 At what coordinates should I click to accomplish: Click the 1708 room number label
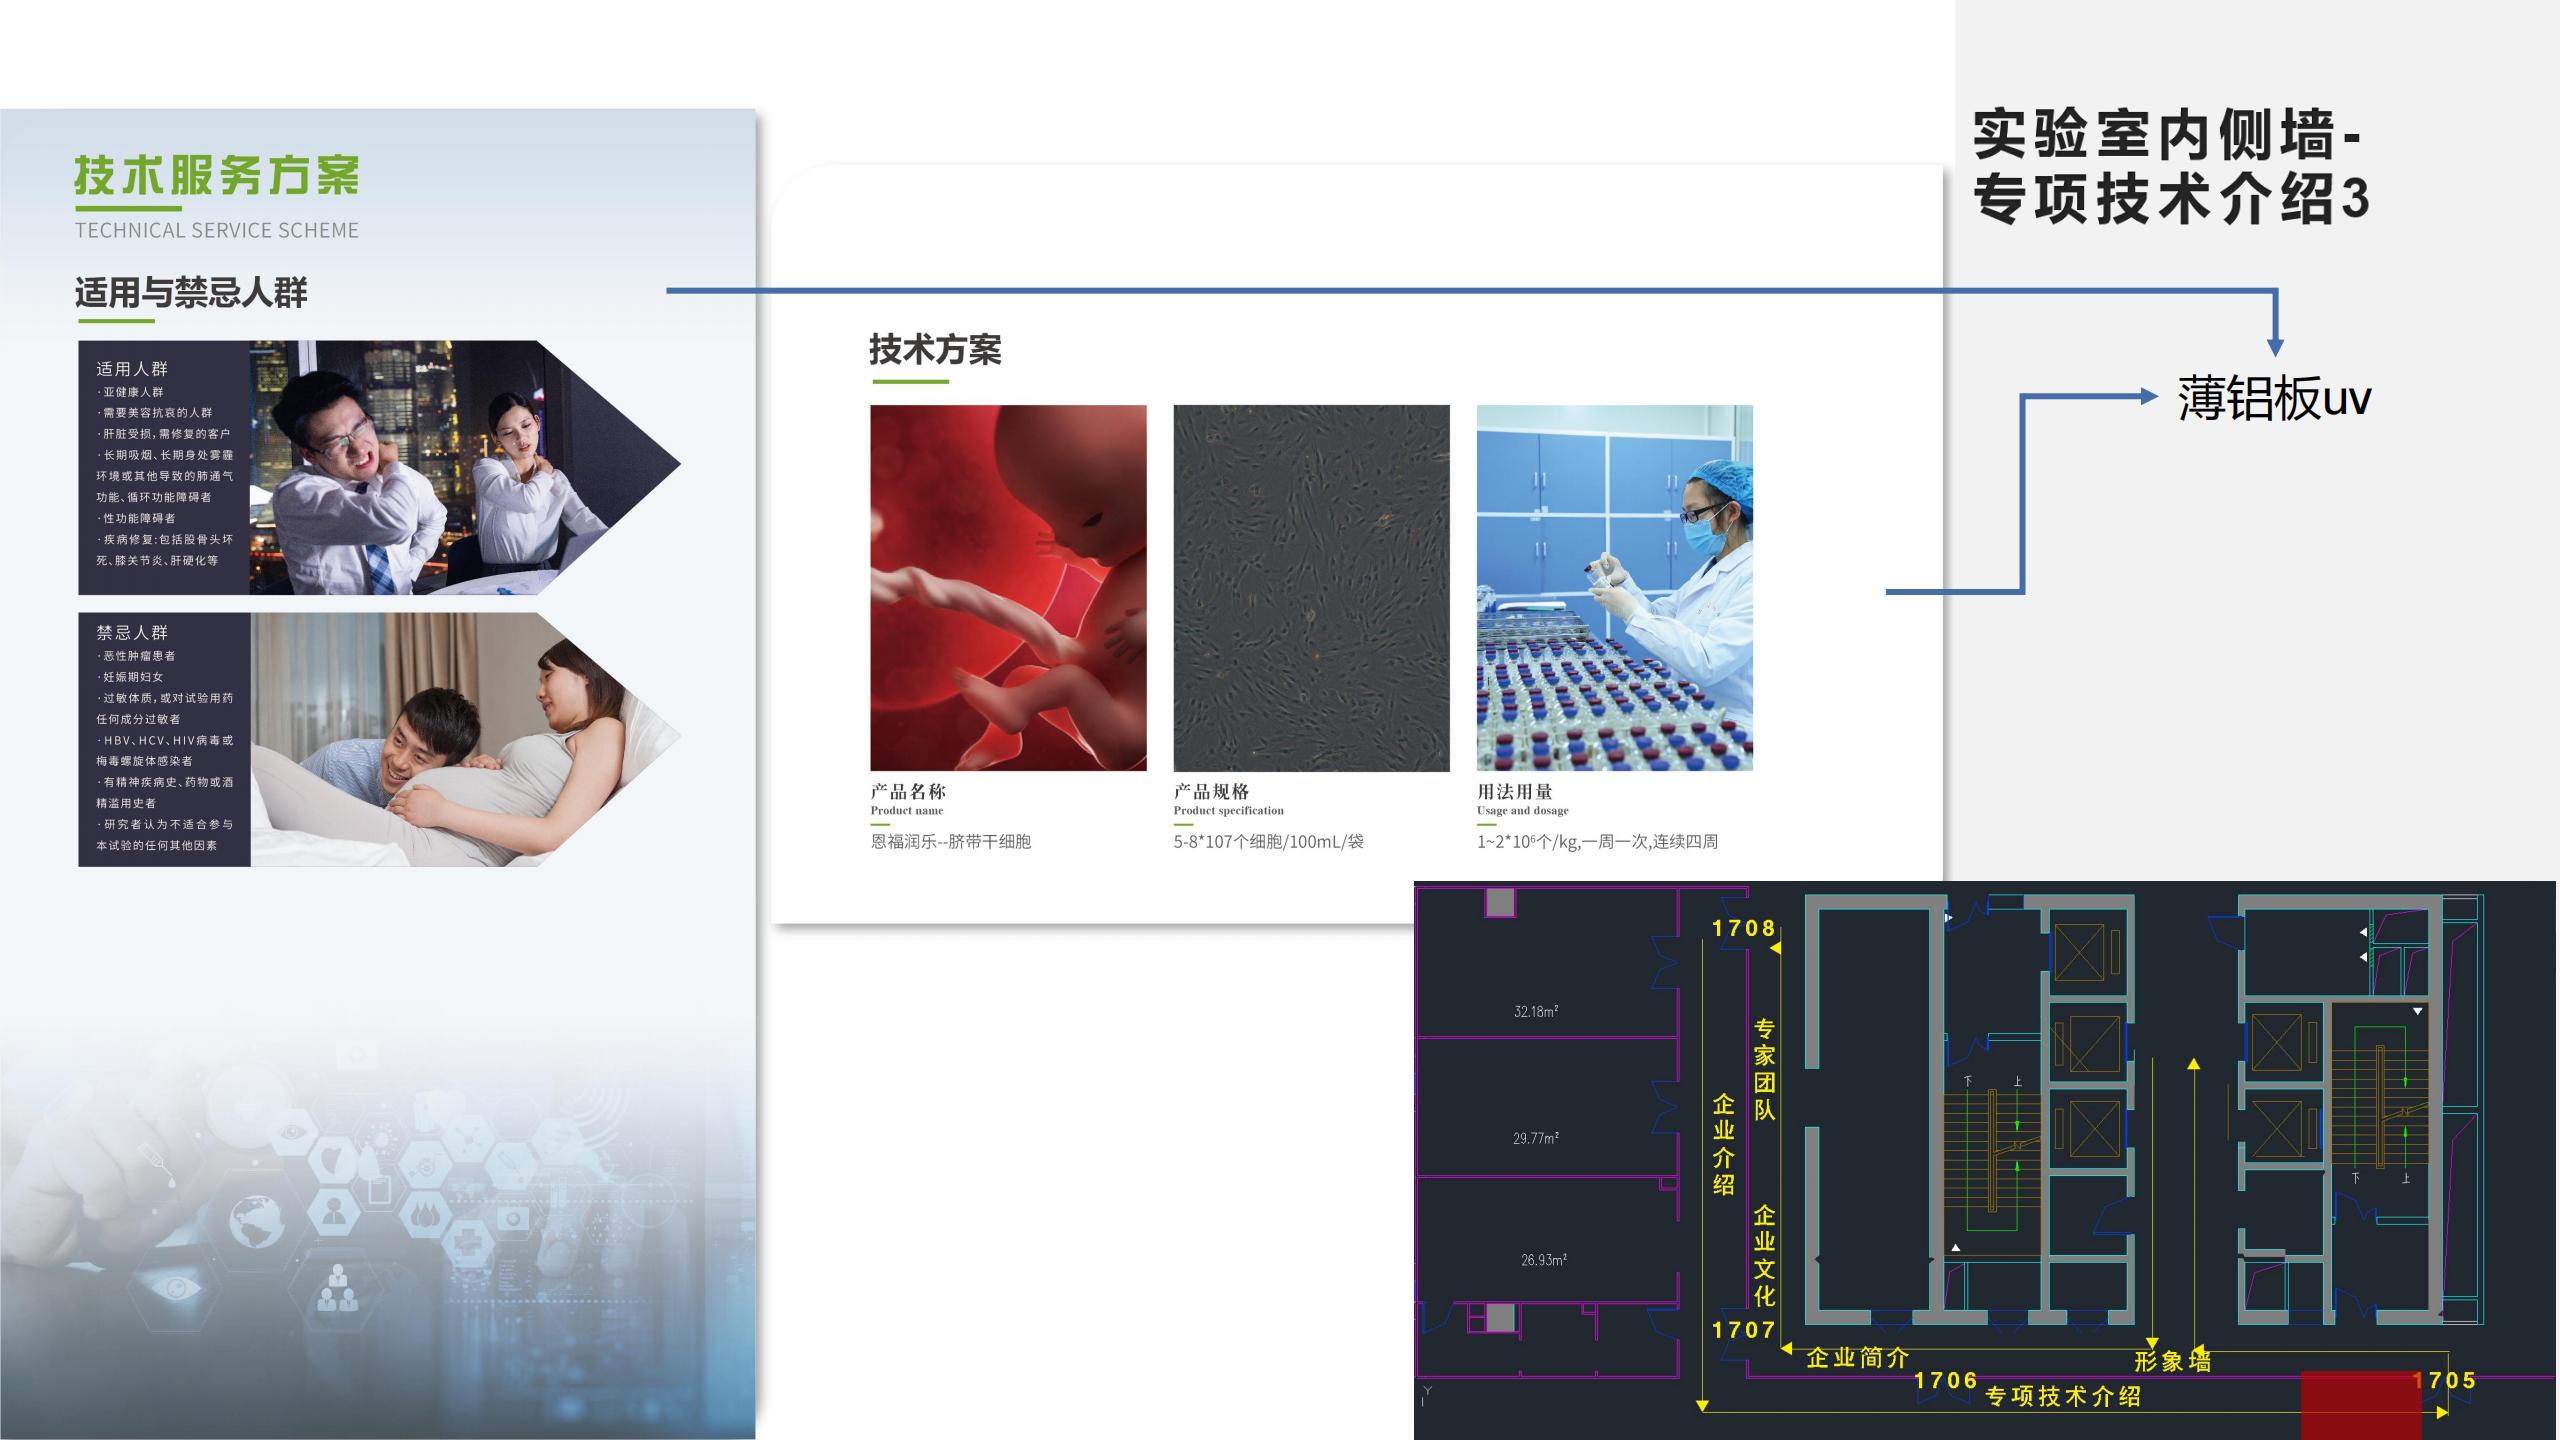click(x=1743, y=928)
